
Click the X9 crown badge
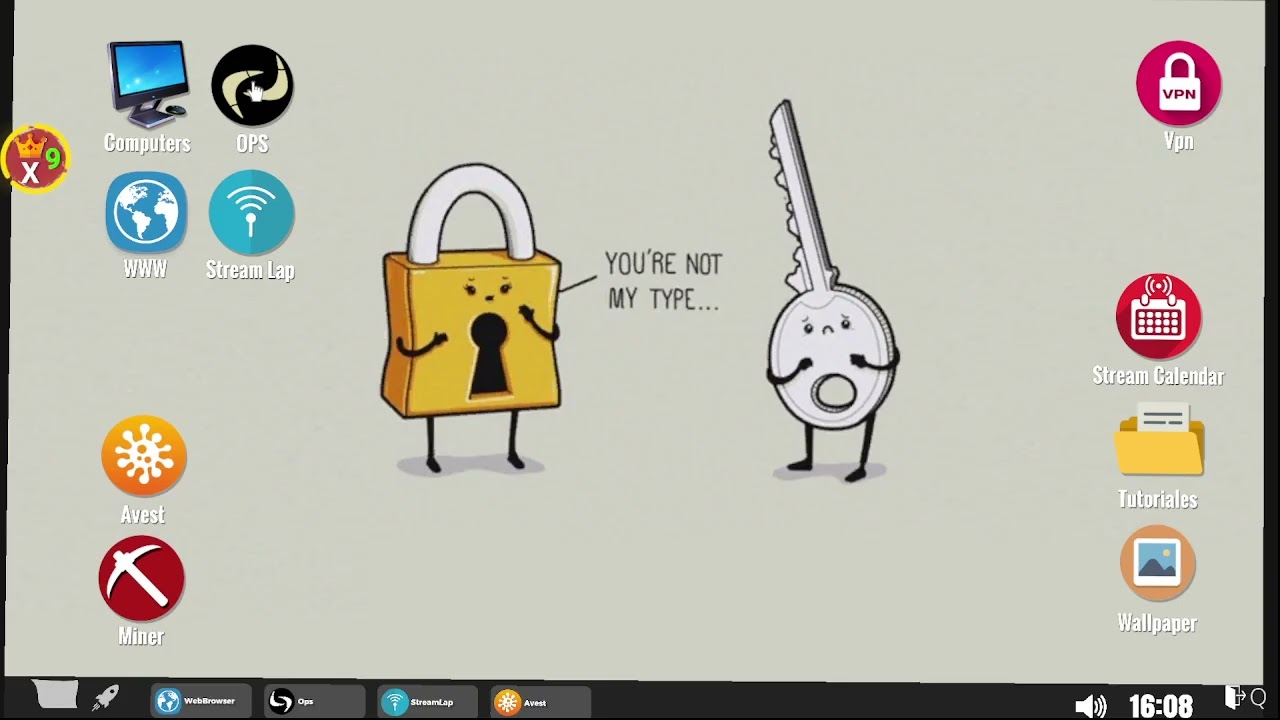pyautogui.click(x=36, y=160)
